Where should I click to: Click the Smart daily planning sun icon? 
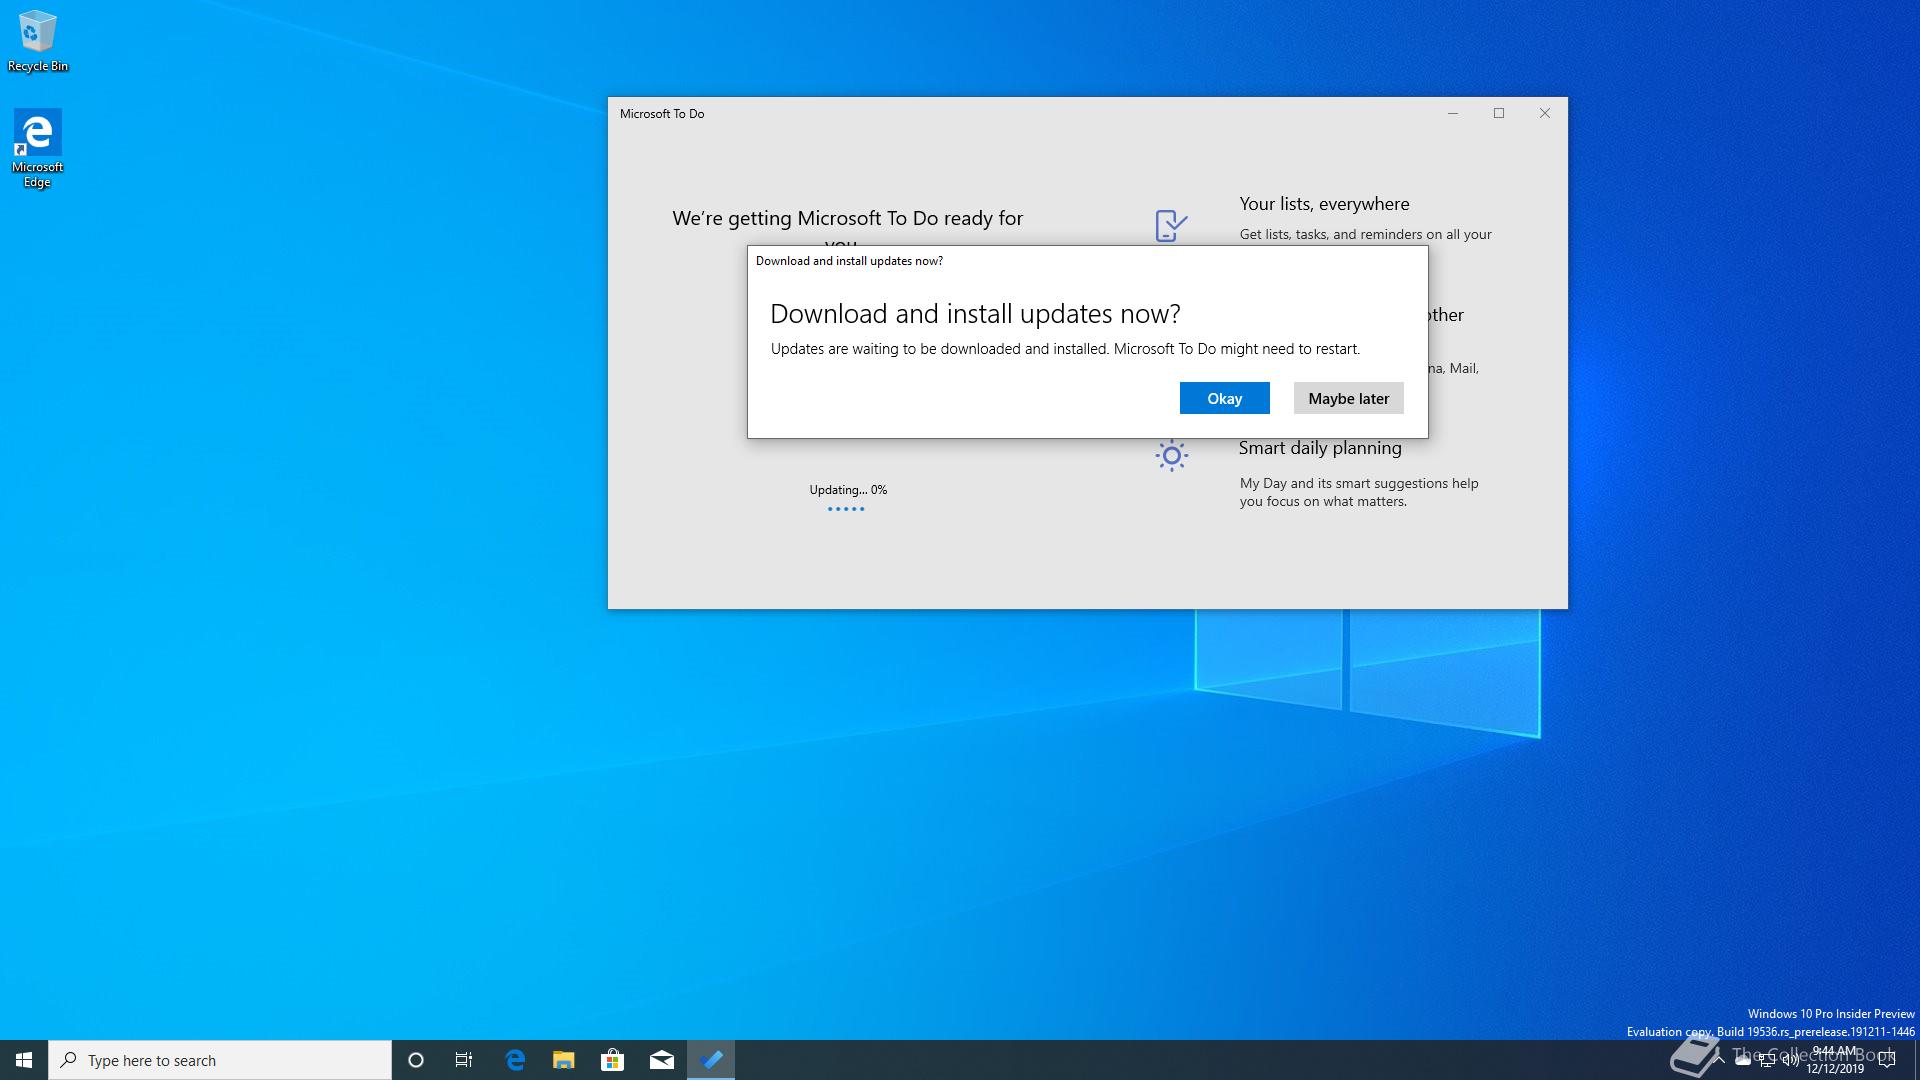[x=1171, y=456]
